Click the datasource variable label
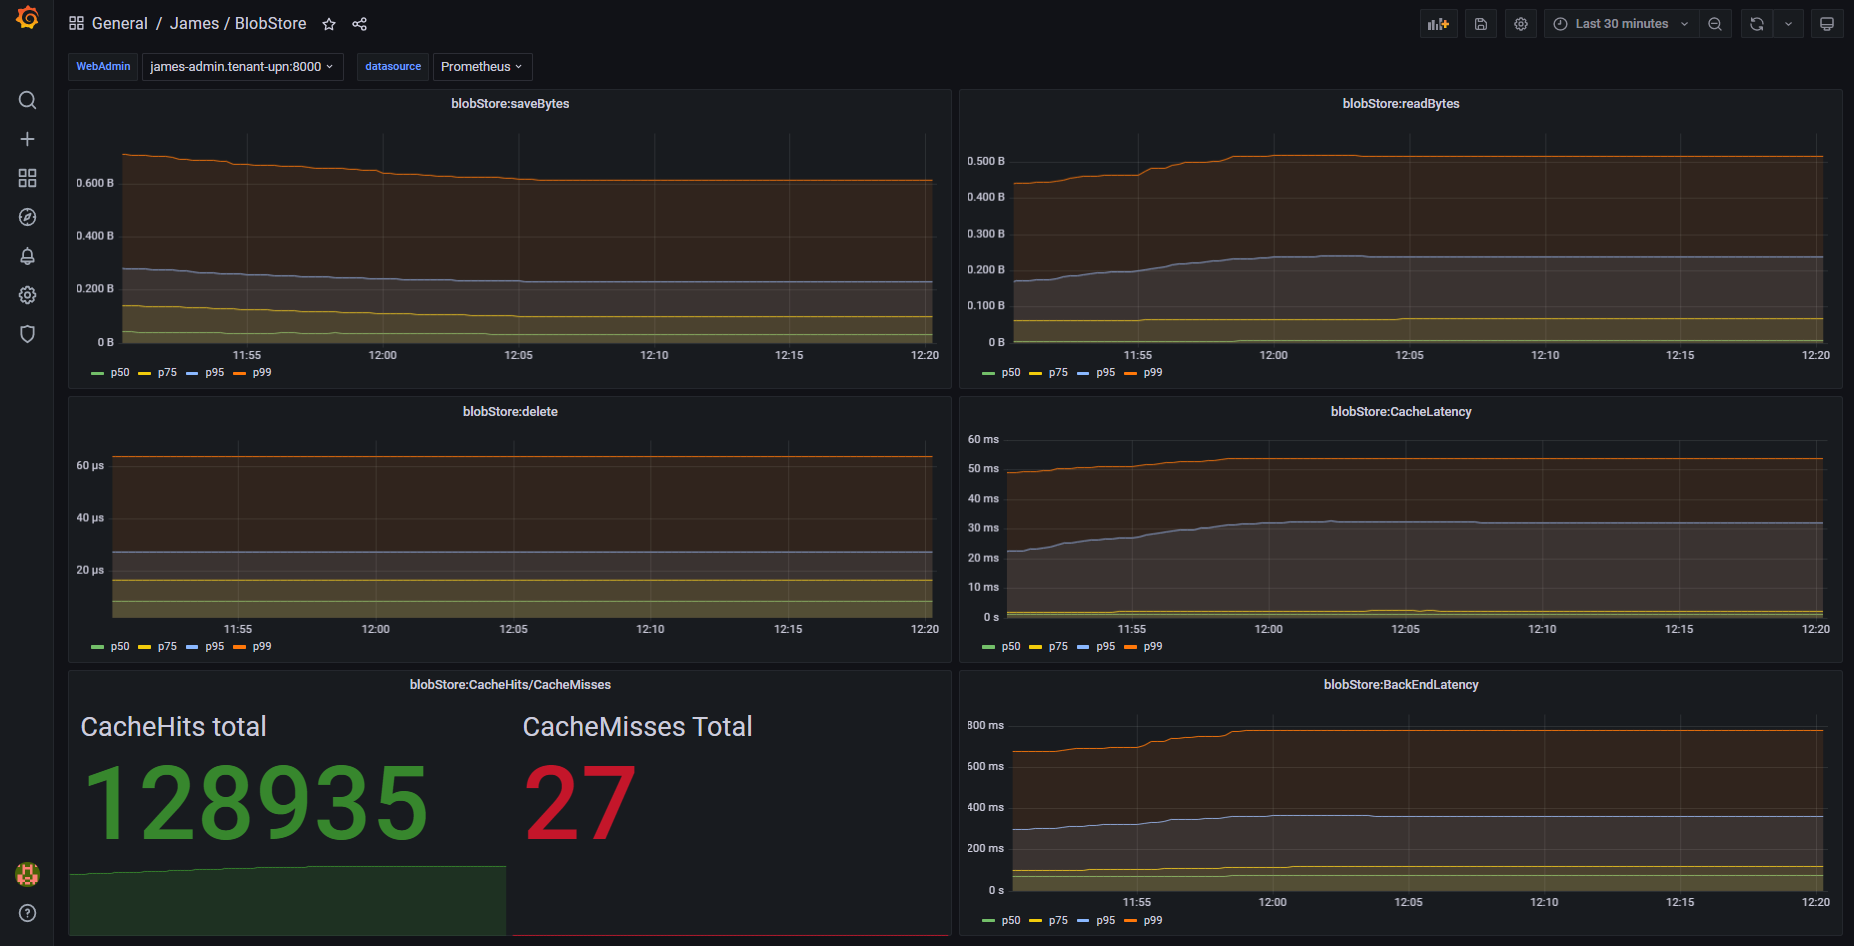This screenshot has height=946, width=1854. 393,67
